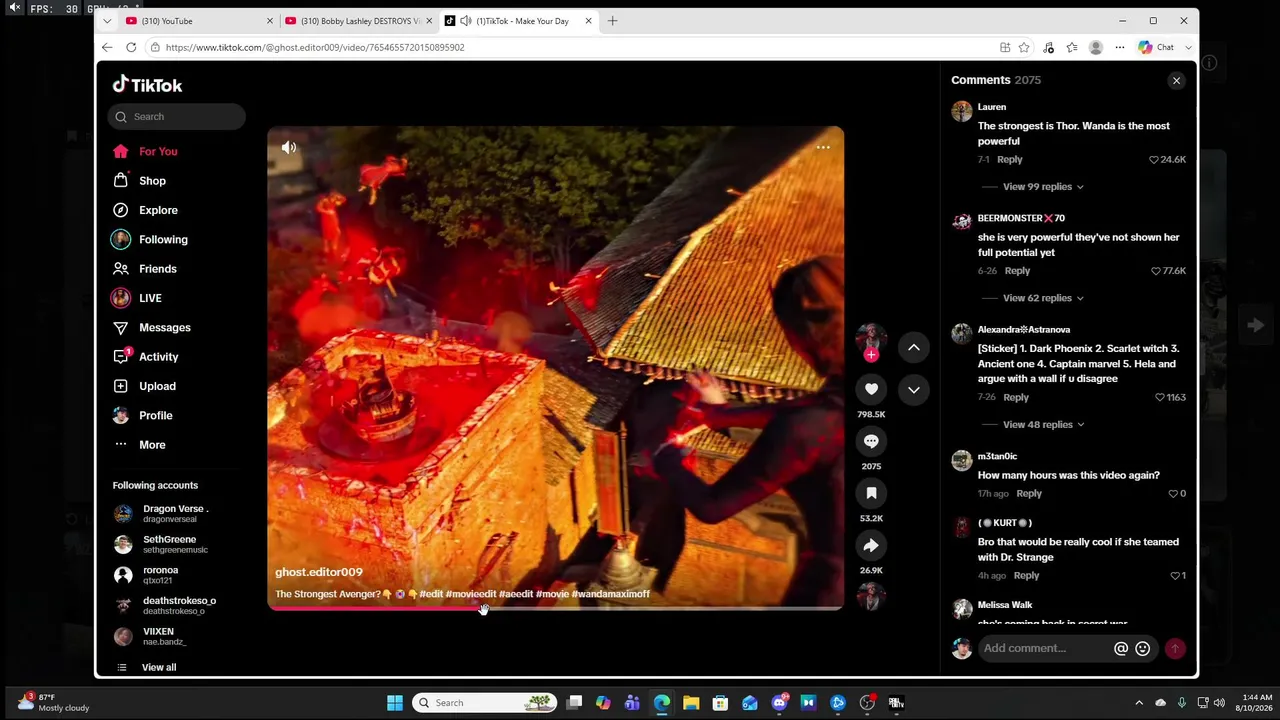Viewport: 1280px width, 720px height.
Task: Switch to the (310) YouTube tab
Action: 198,21
